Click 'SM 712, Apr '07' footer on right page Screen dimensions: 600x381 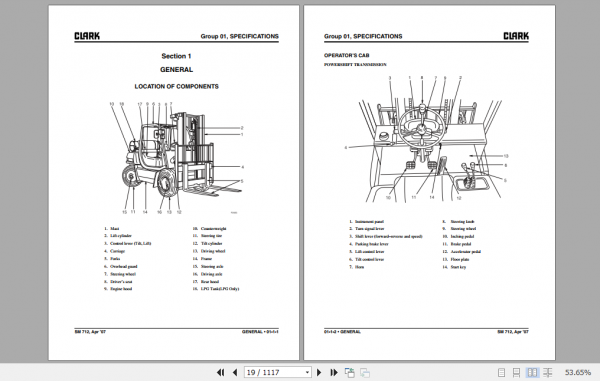pyautogui.click(x=513, y=332)
